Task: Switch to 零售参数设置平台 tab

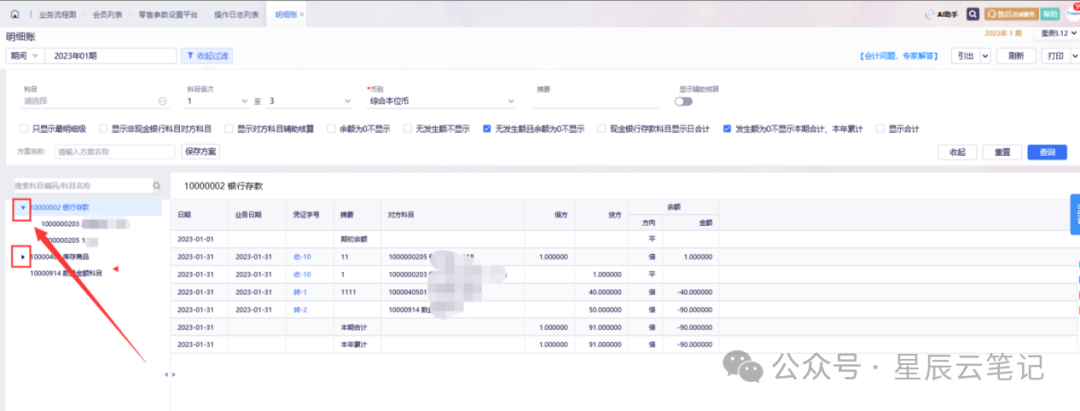Action: pyautogui.click(x=167, y=14)
